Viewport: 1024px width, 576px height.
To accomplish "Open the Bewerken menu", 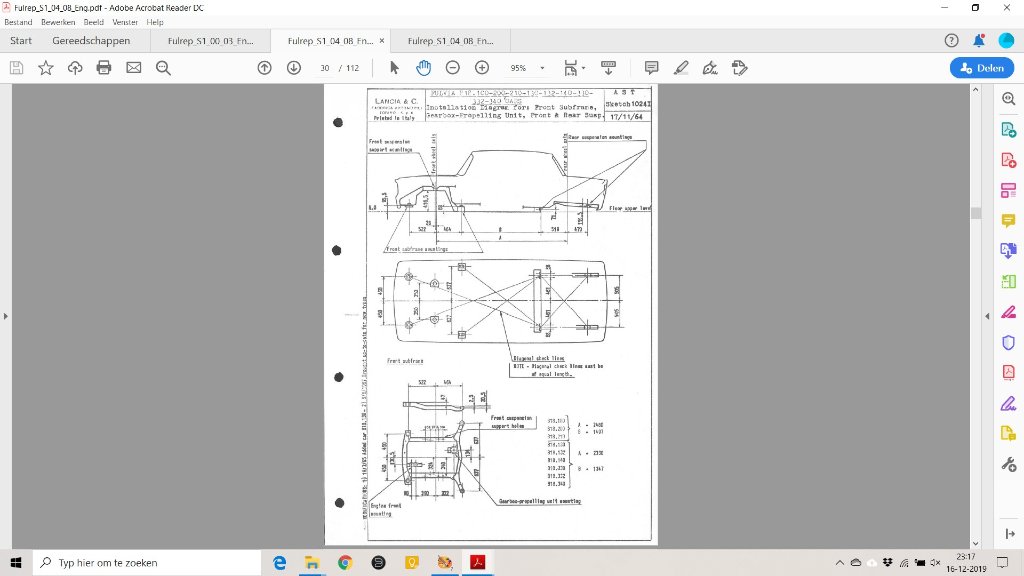I will coord(56,21).
